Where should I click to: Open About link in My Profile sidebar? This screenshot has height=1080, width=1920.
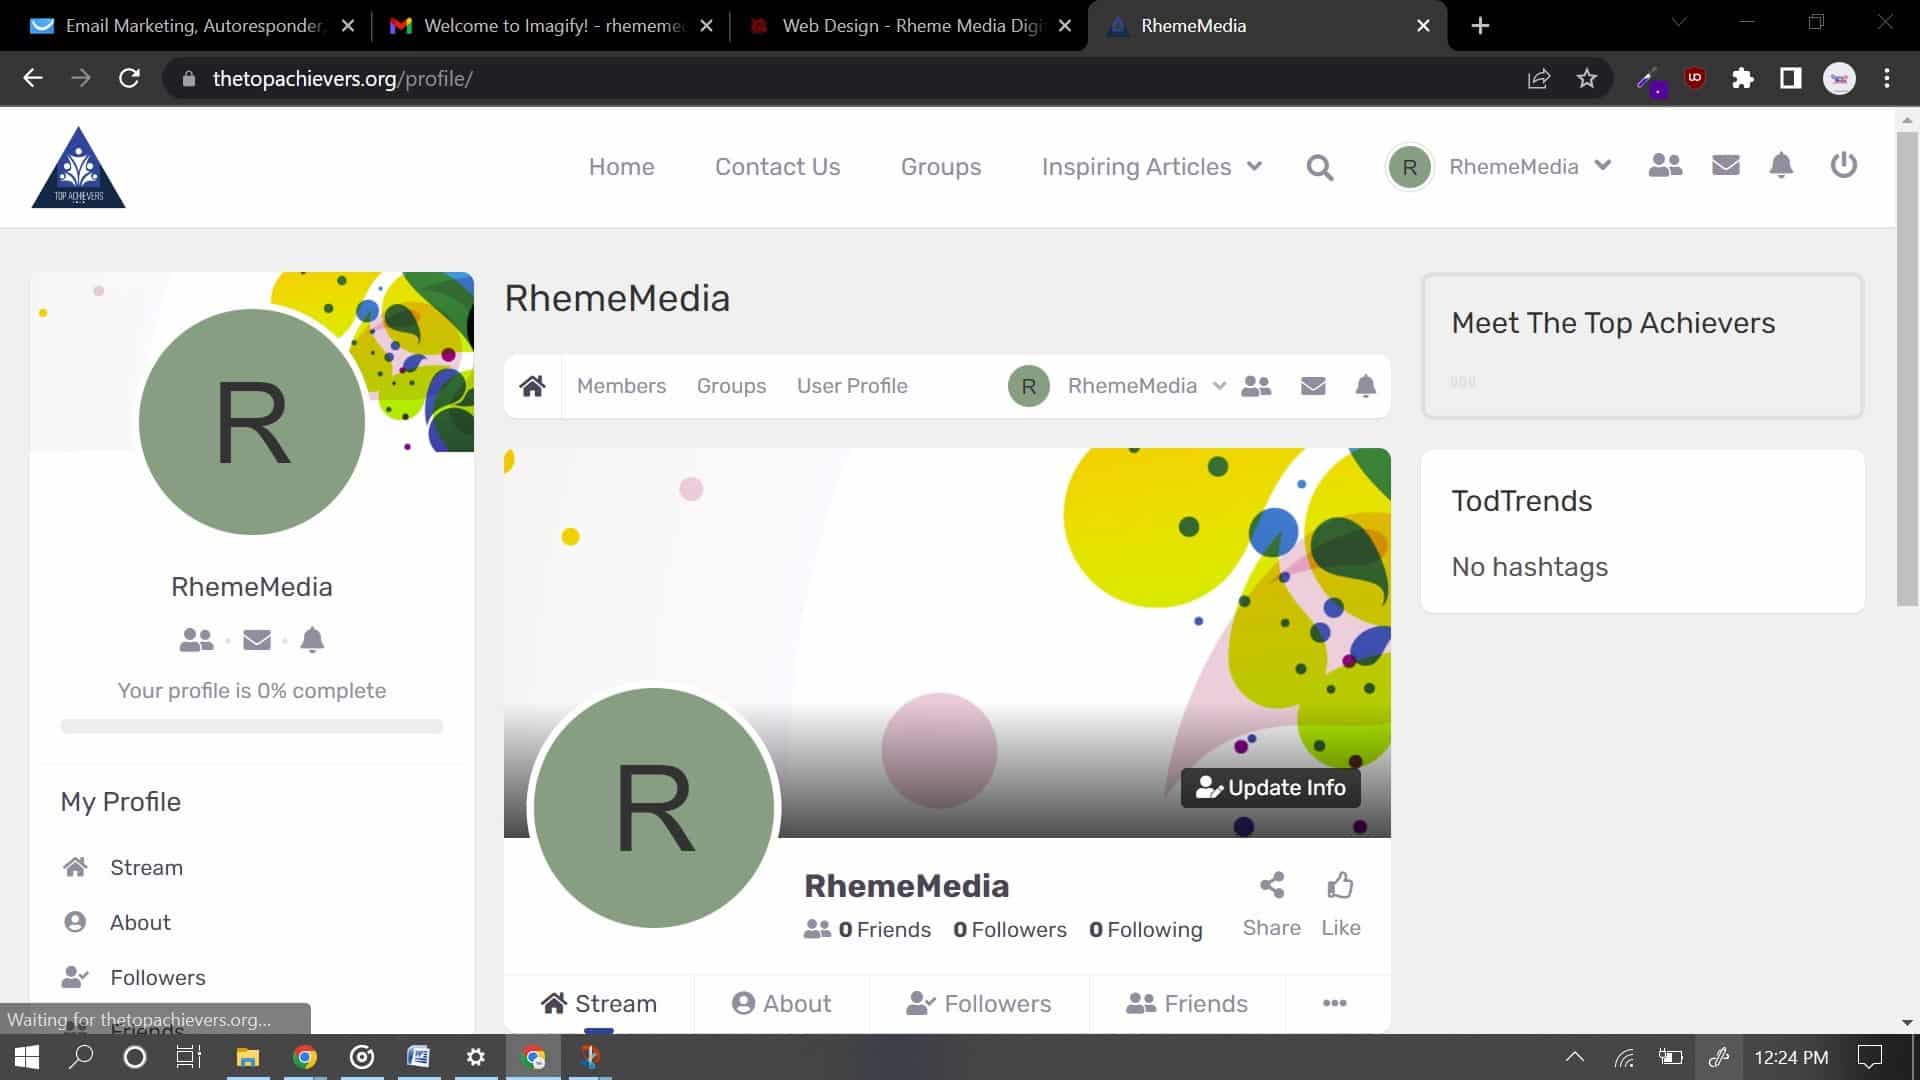140,923
